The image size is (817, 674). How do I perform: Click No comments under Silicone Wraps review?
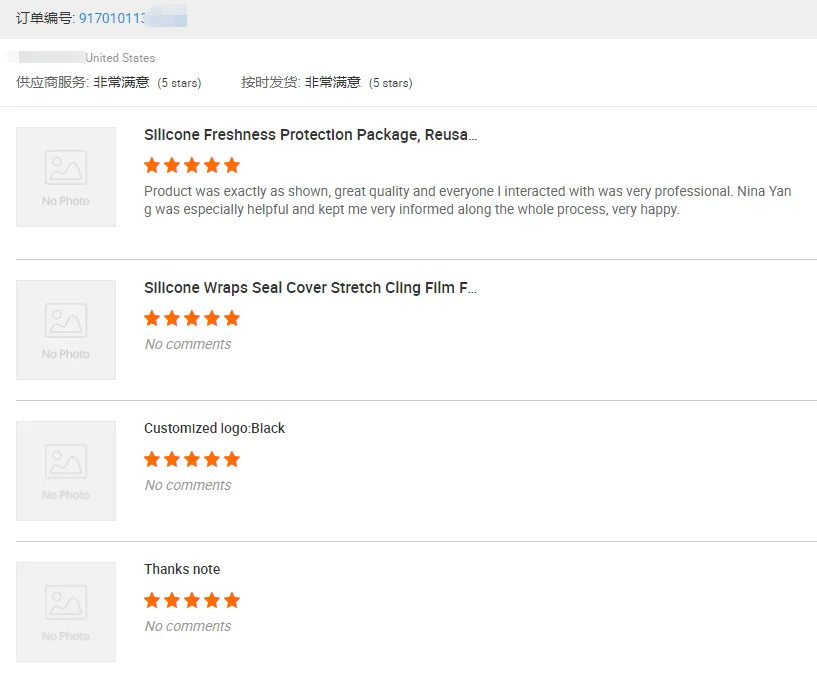(187, 344)
